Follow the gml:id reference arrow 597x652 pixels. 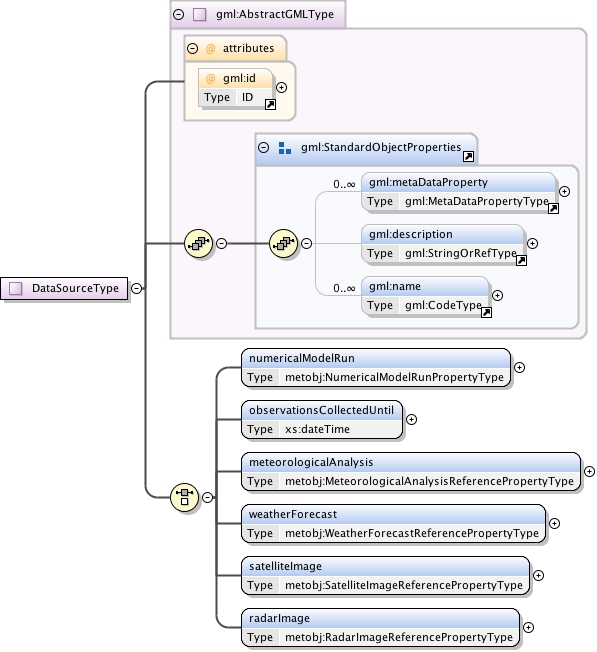pyautogui.click(x=270, y=104)
